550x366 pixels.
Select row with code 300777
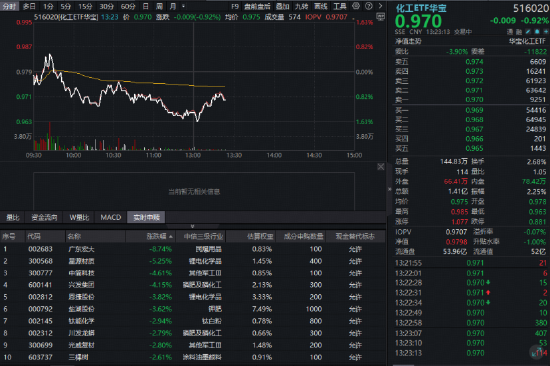click(x=193, y=273)
